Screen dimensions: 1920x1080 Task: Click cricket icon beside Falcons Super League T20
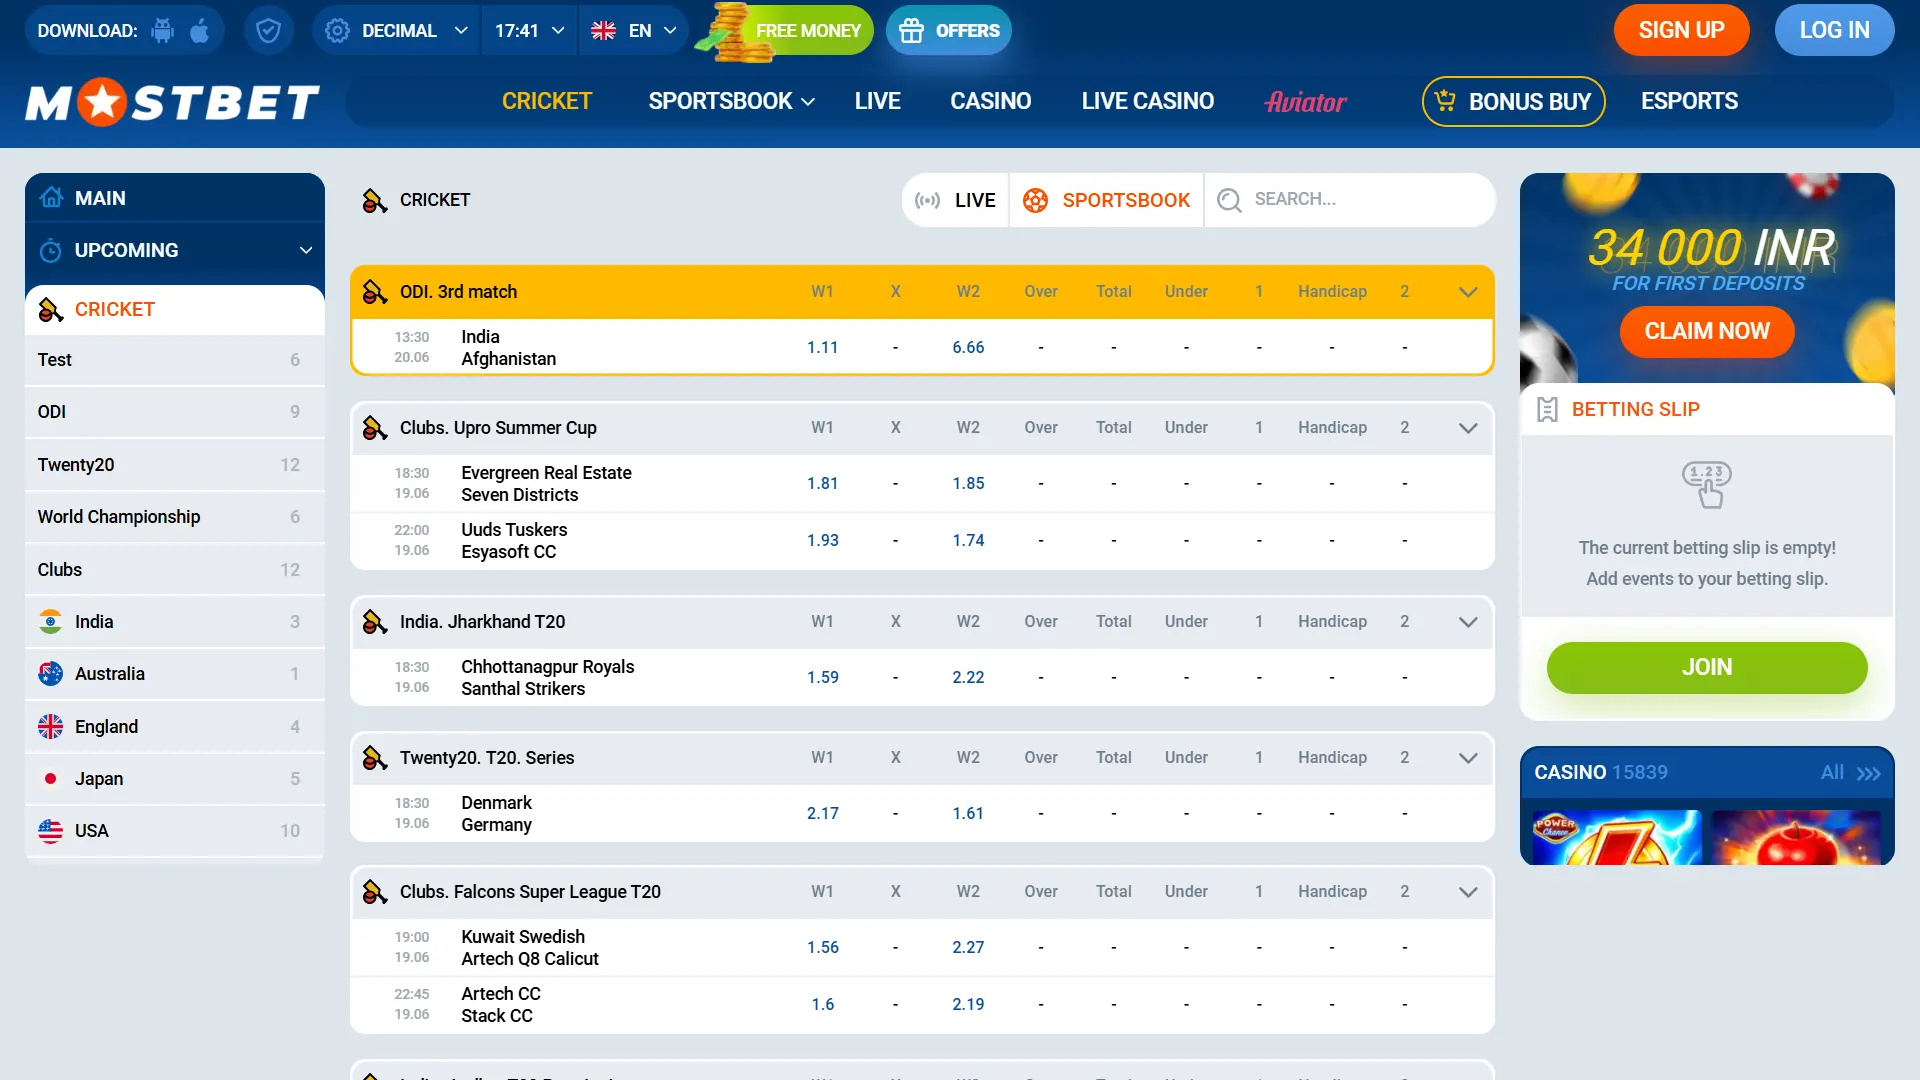(x=375, y=891)
